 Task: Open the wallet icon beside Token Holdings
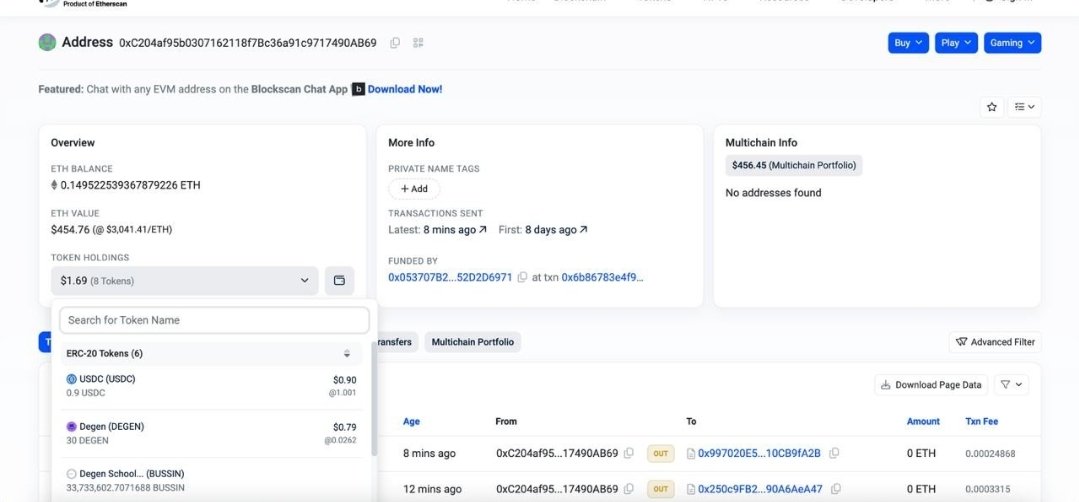pos(339,281)
